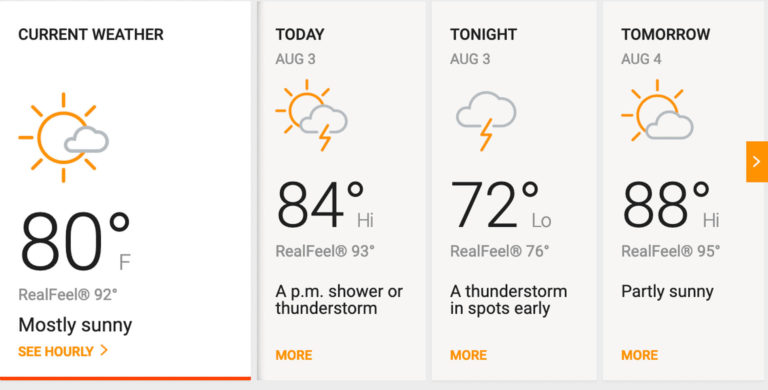
Task: Open See Hourly forecast link
Action: tap(56, 351)
